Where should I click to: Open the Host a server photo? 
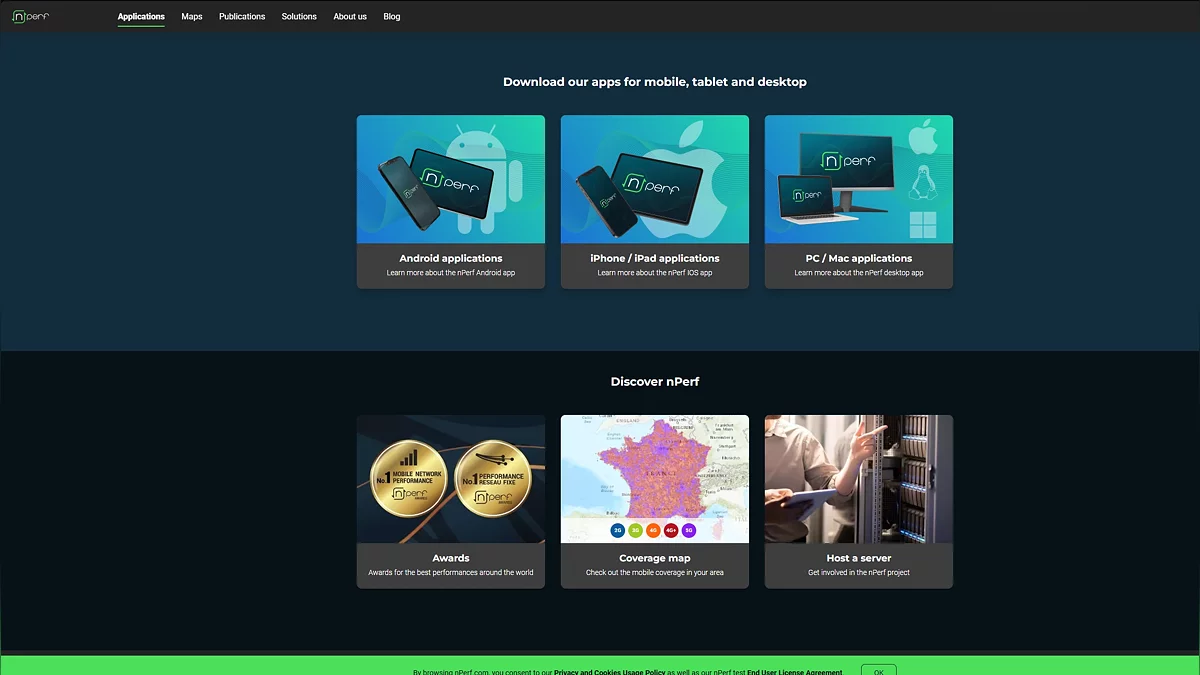click(858, 479)
